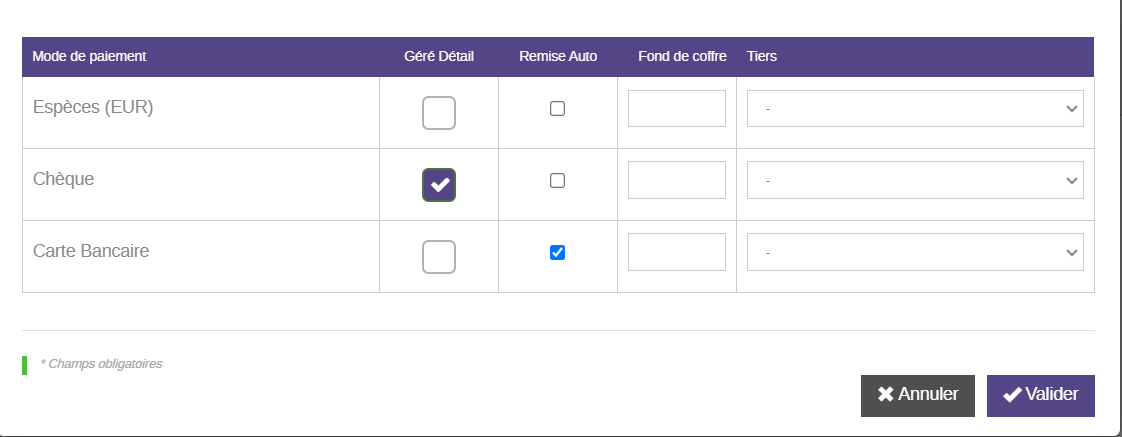Viewport: 1122px width, 437px height.
Task: Uncheck Géré Détail for Chèque
Action: pyautogui.click(x=439, y=185)
